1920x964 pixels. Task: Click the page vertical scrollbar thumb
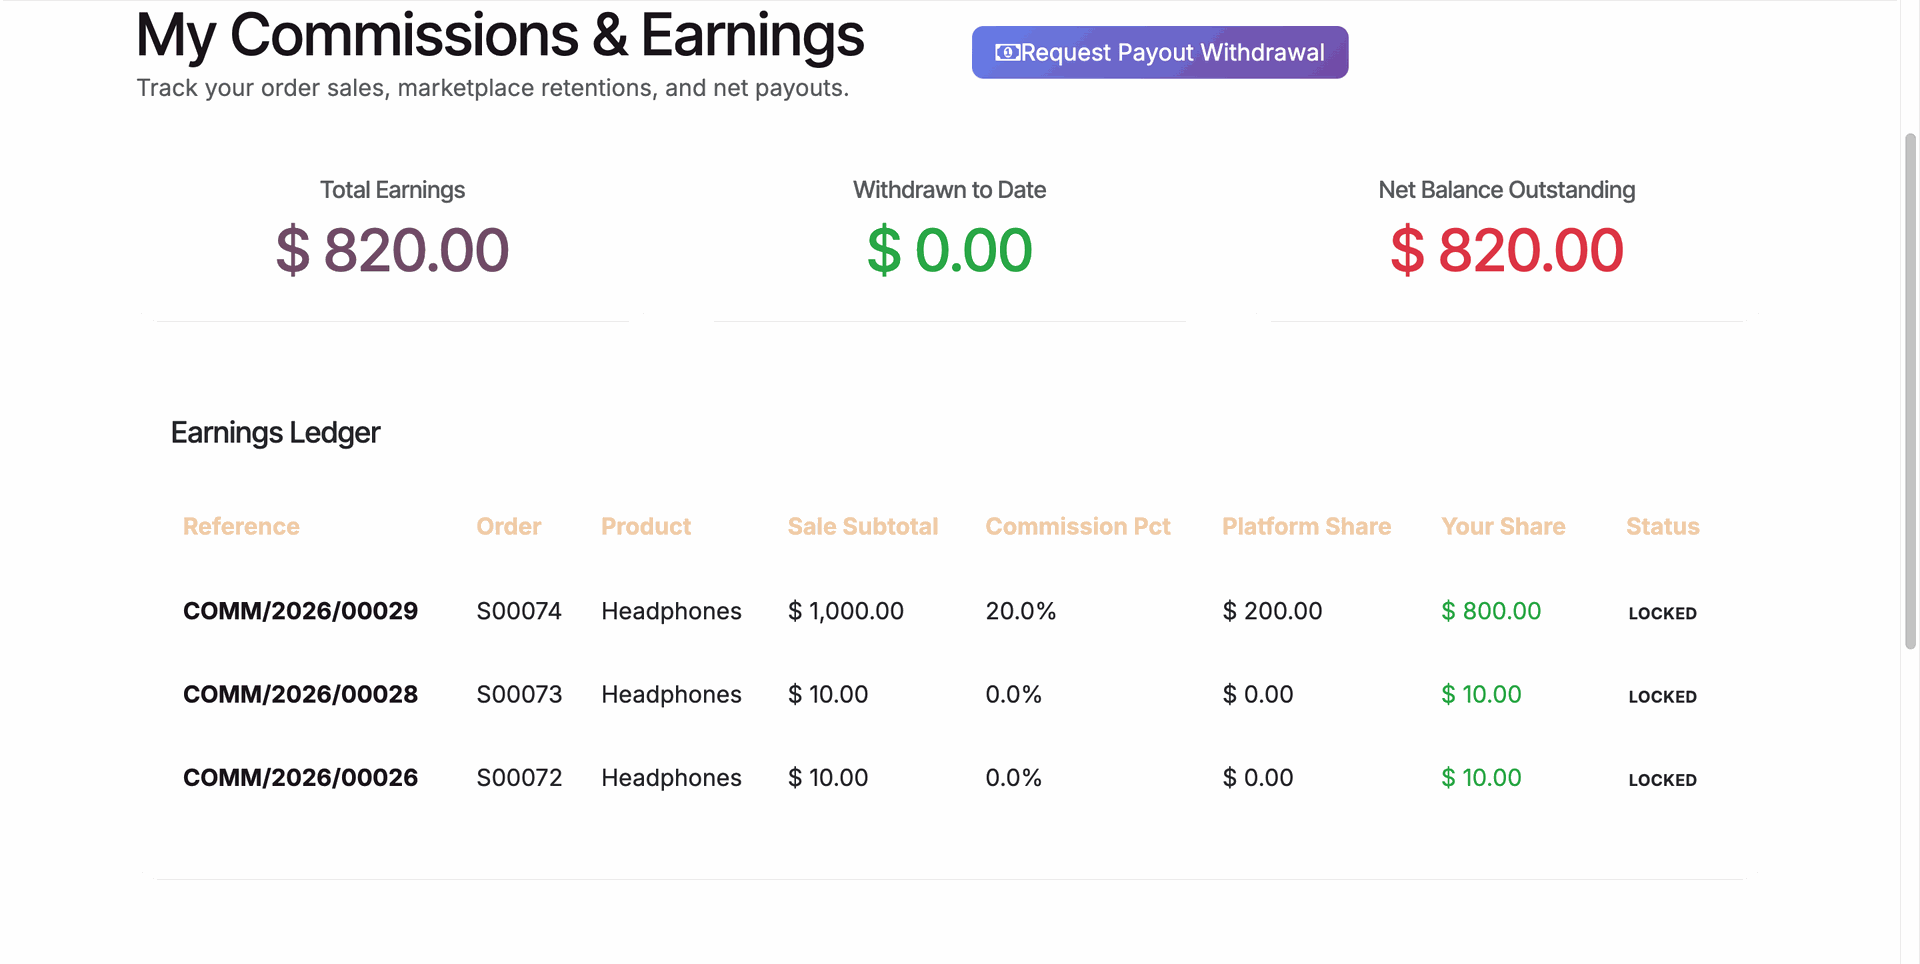(1910, 390)
